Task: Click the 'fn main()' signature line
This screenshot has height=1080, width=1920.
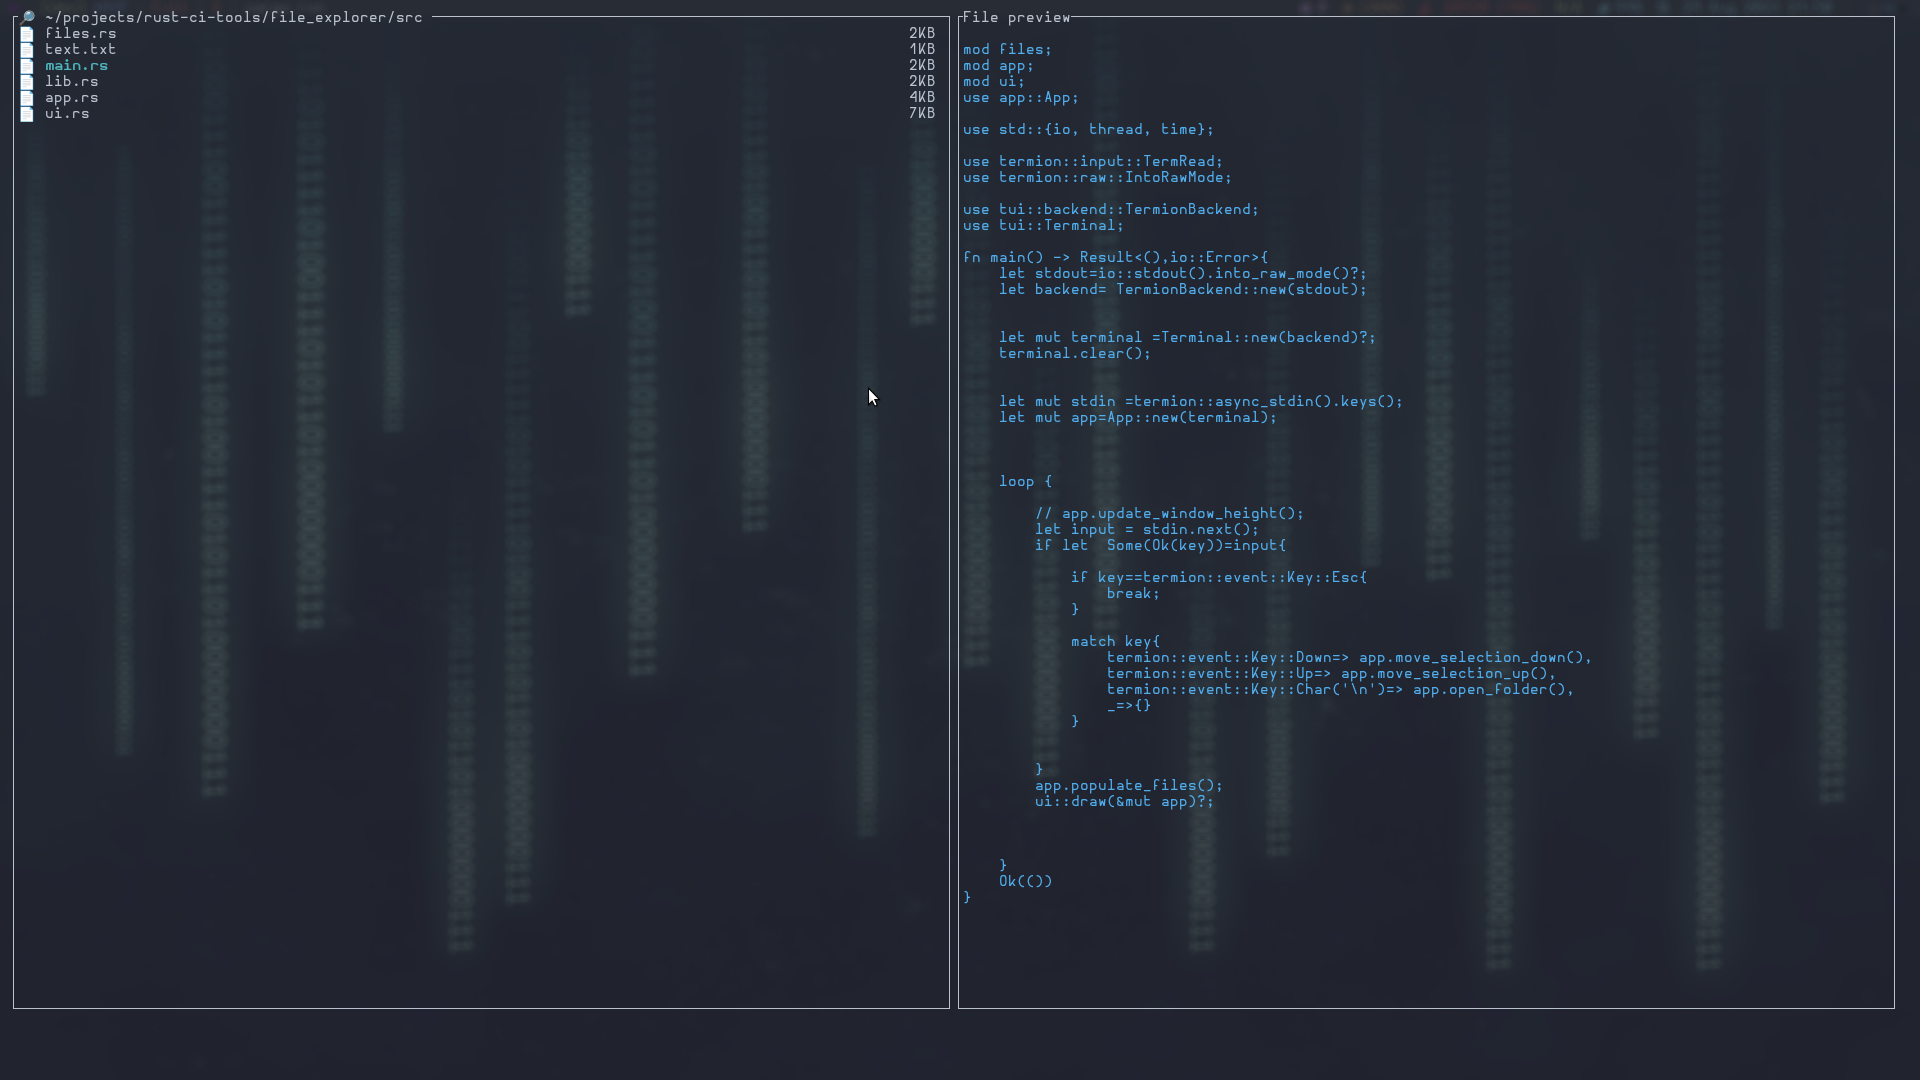Action: [x=1115, y=257]
